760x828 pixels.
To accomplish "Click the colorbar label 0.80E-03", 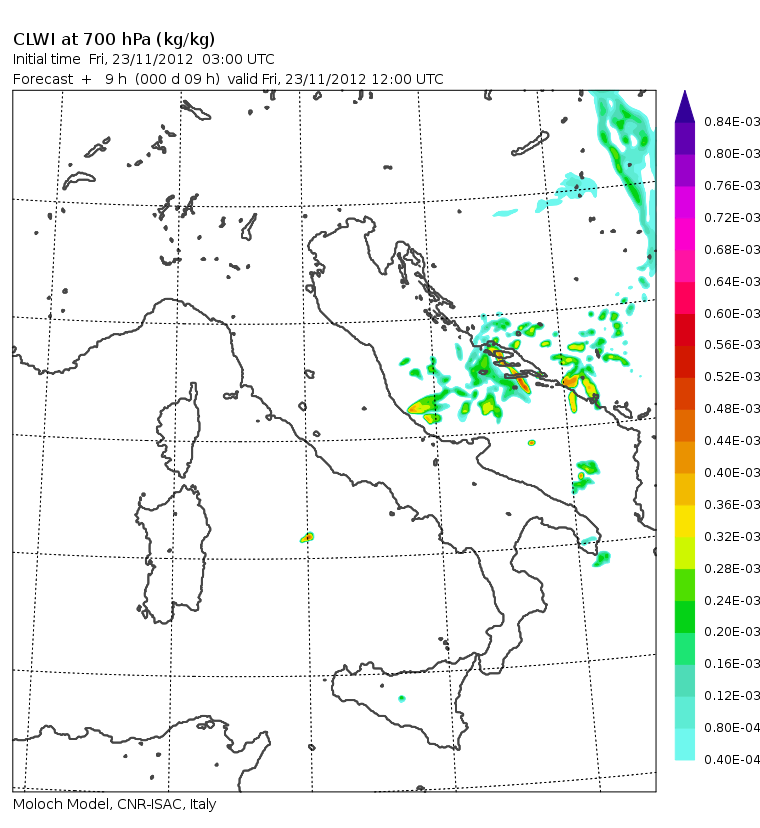I will 732,154.
